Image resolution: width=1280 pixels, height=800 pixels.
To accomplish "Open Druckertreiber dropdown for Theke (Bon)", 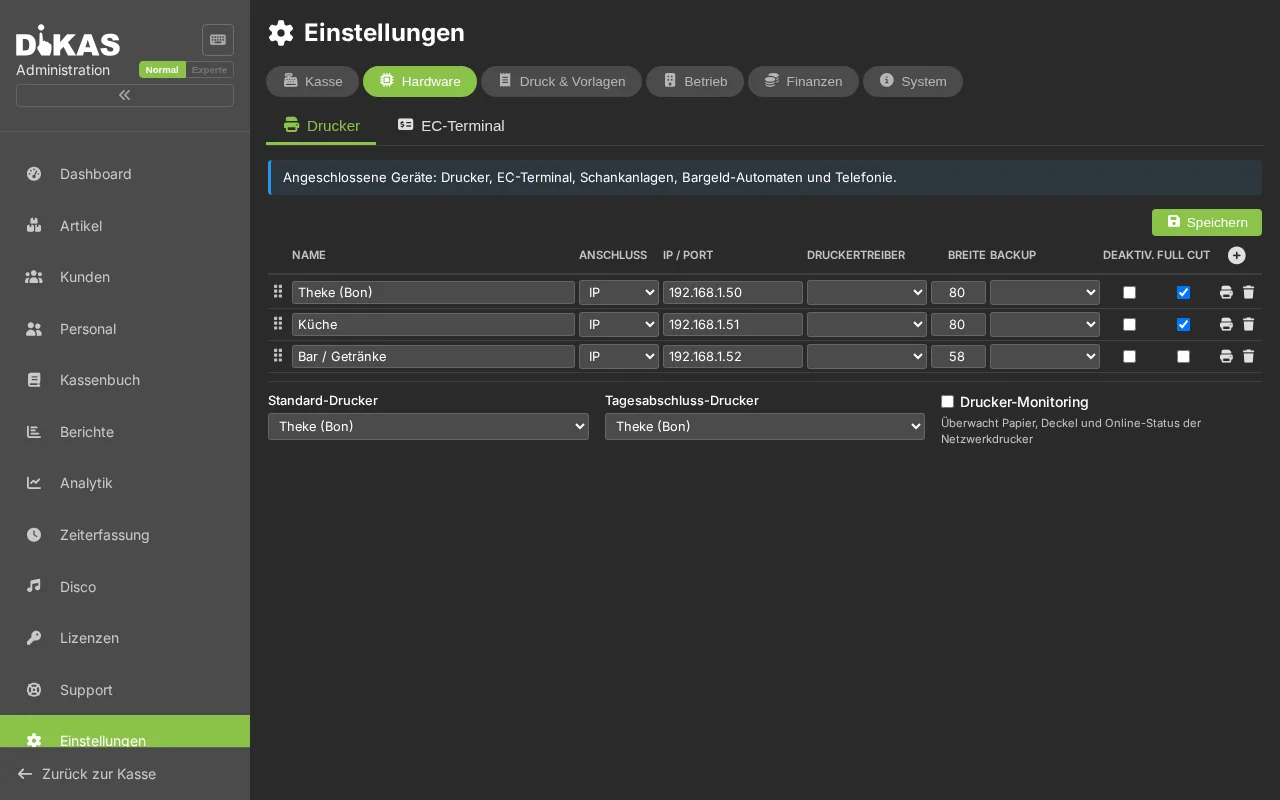I will tap(867, 292).
